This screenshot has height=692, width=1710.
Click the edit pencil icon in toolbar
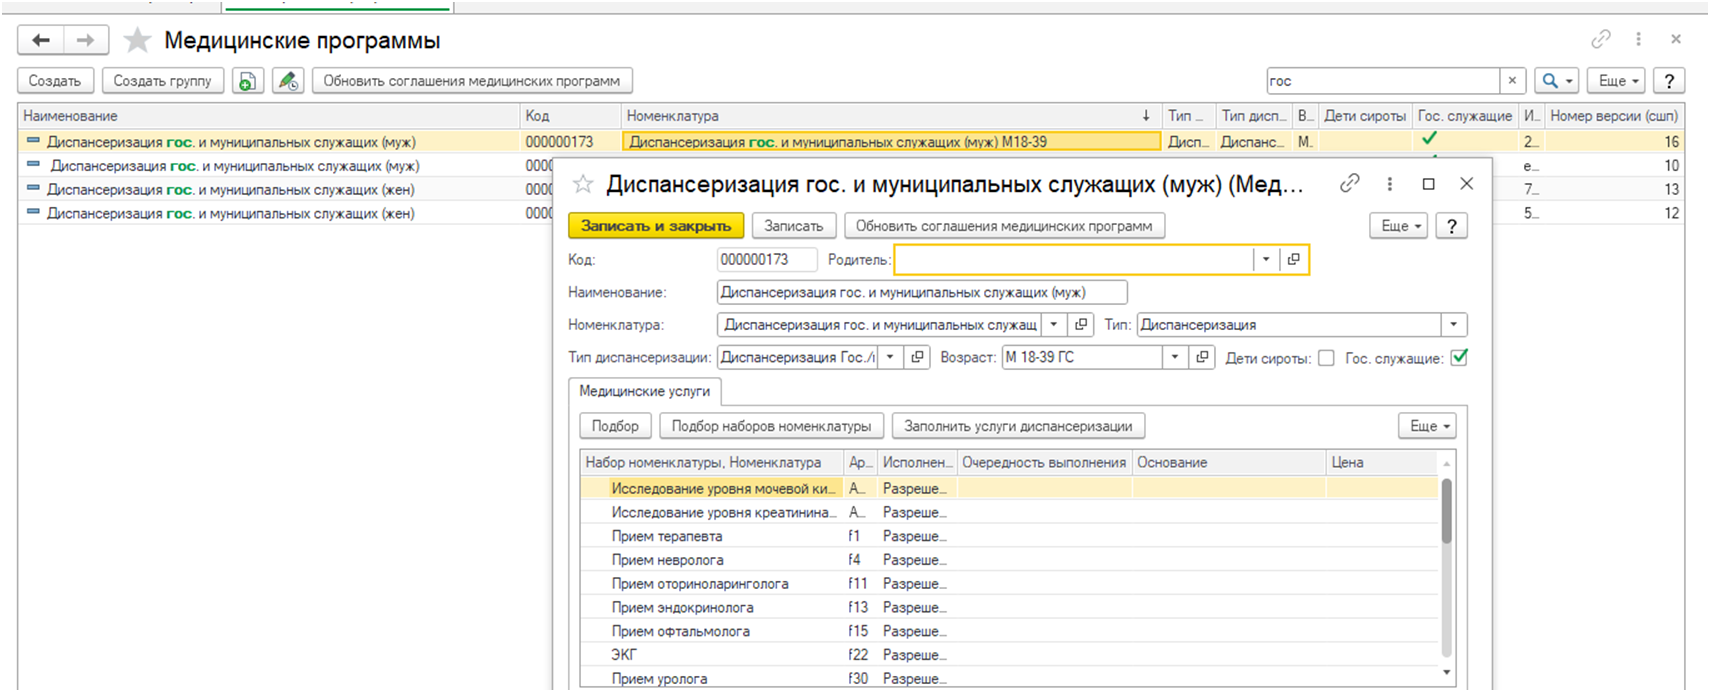pyautogui.click(x=288, y=81)
